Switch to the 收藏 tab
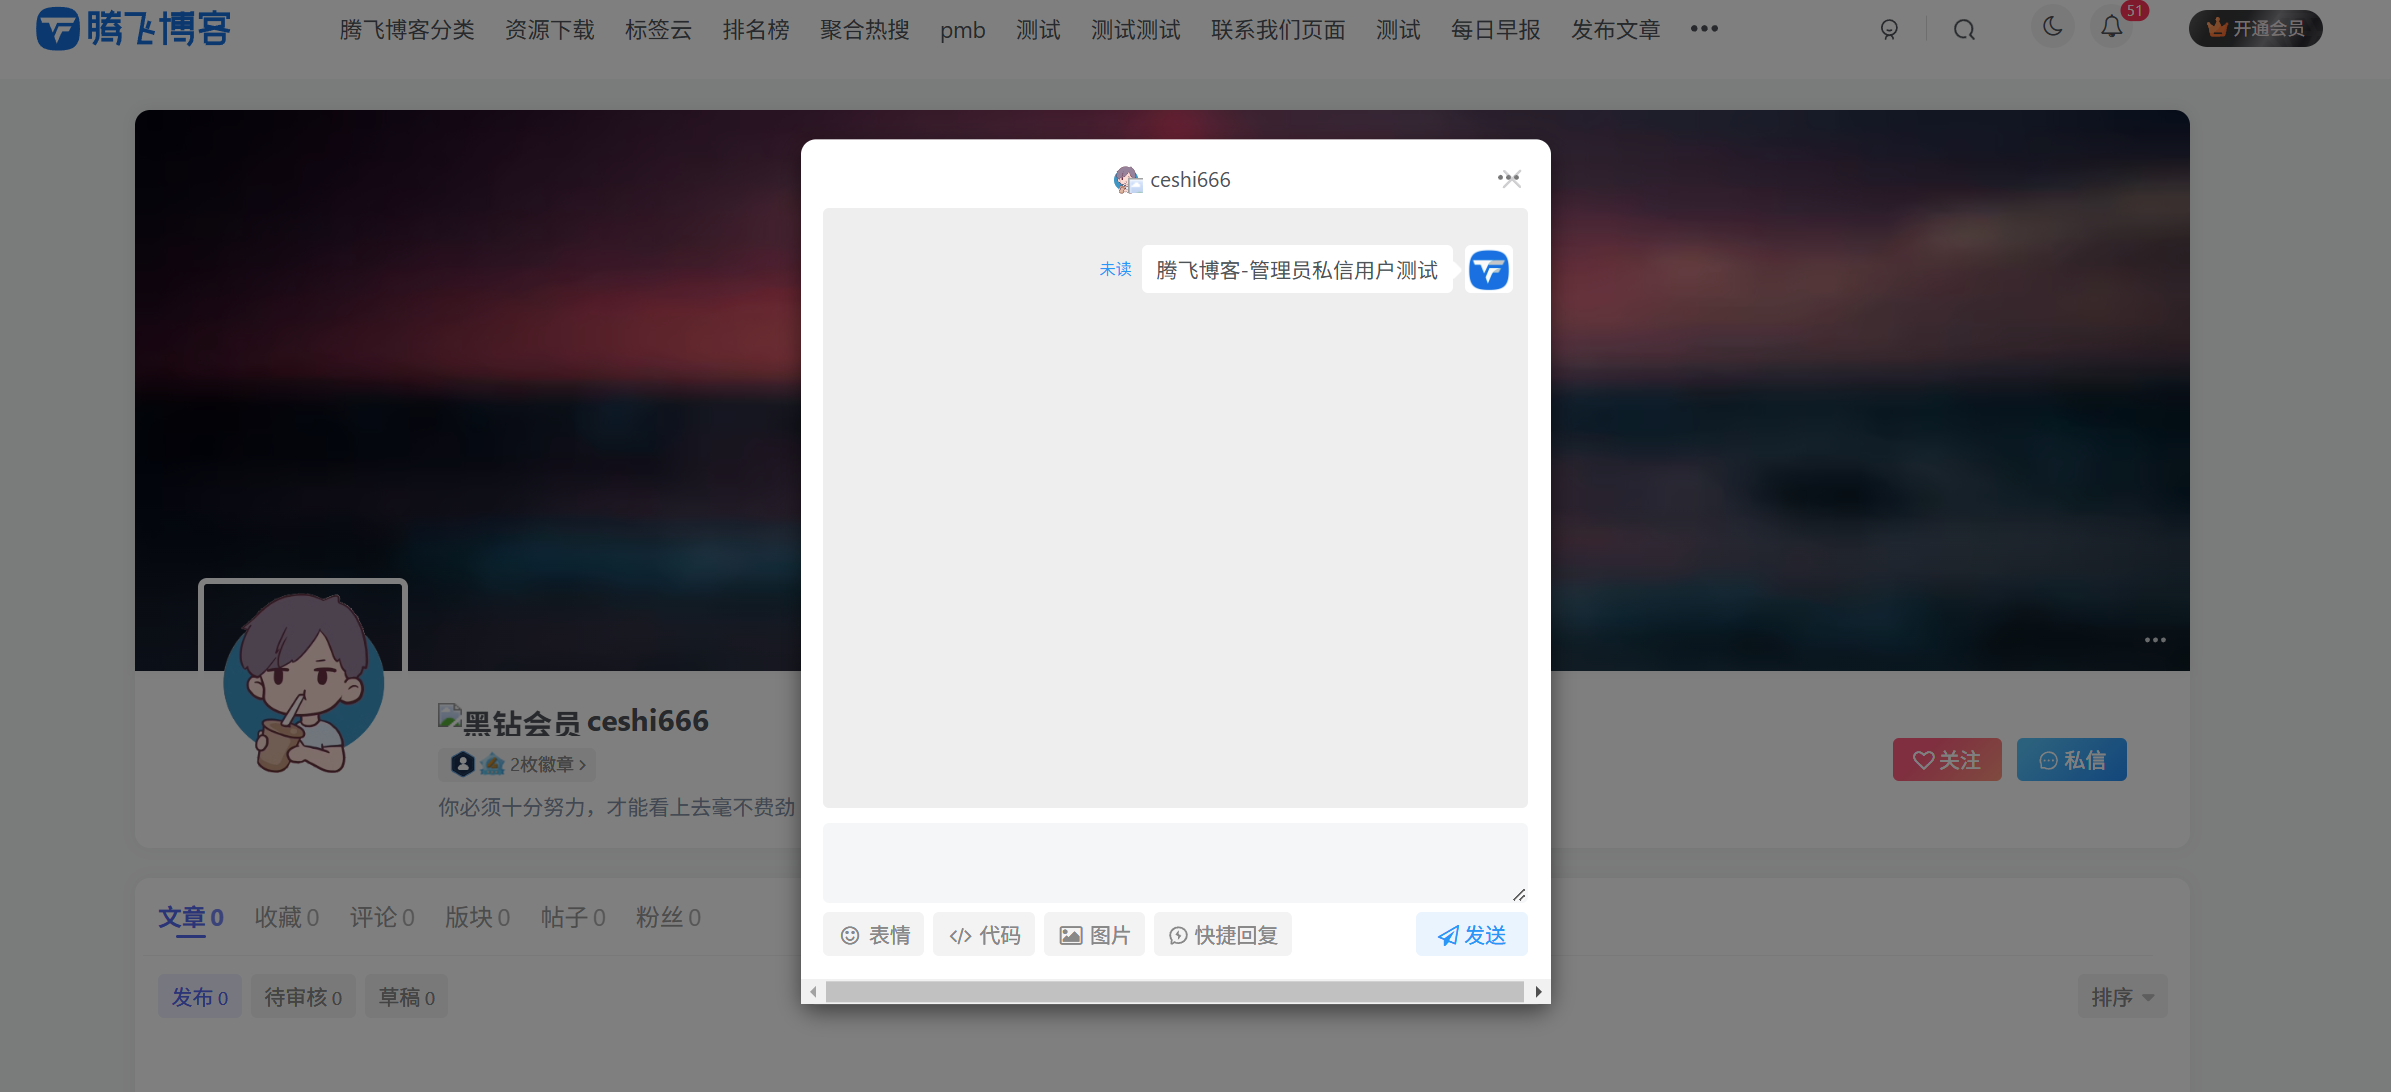The image size is (2391, 1092). point(286,917)
